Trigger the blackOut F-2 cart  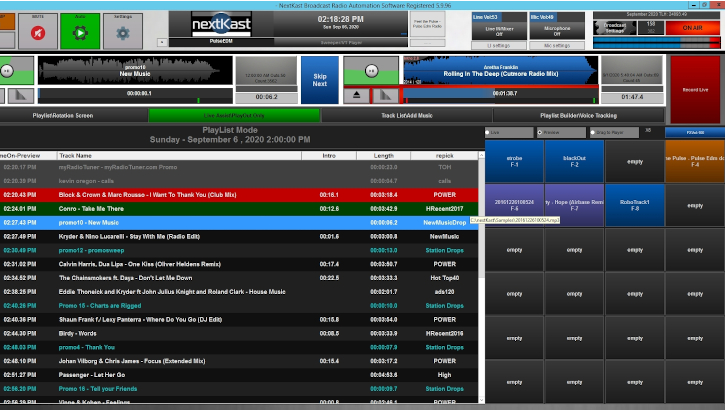[x=574, y=161]
